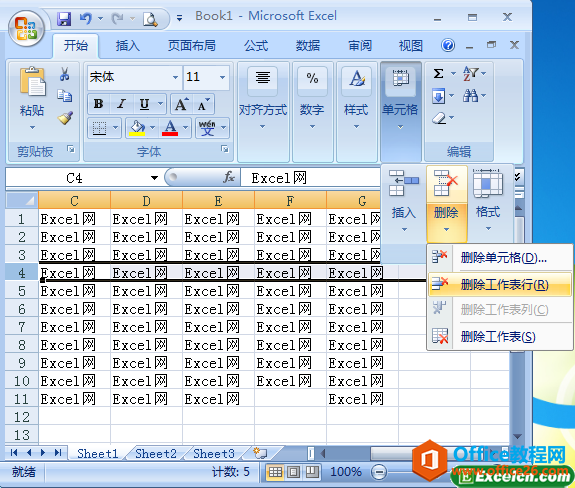This screenshot has width=575, height=488.
Task: Open Excel Help question mark
Action: (448, 45)
